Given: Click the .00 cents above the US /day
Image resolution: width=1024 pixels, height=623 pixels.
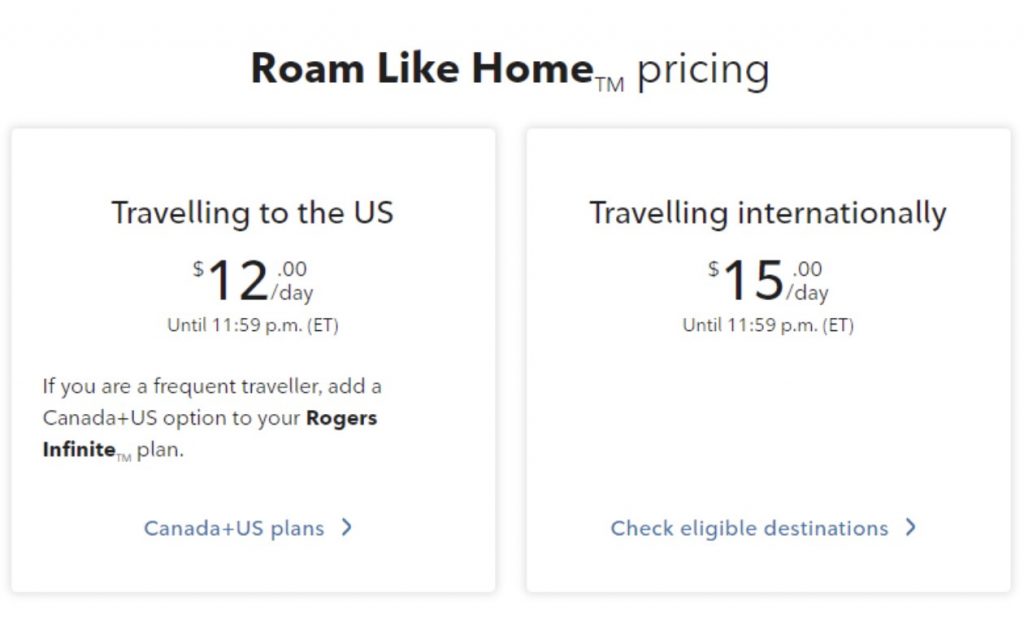Looking at the screenshot, I should pyautogui.click(x=291, y=268).
